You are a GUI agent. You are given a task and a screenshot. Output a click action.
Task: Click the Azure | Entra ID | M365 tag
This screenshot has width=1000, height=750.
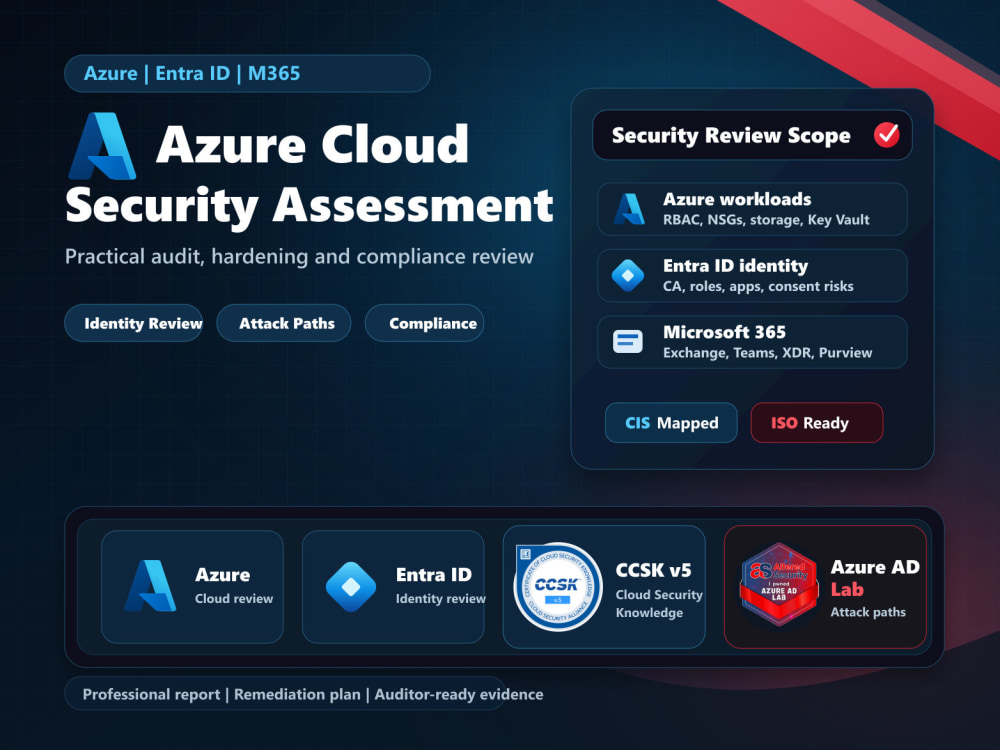click(247, 73)
